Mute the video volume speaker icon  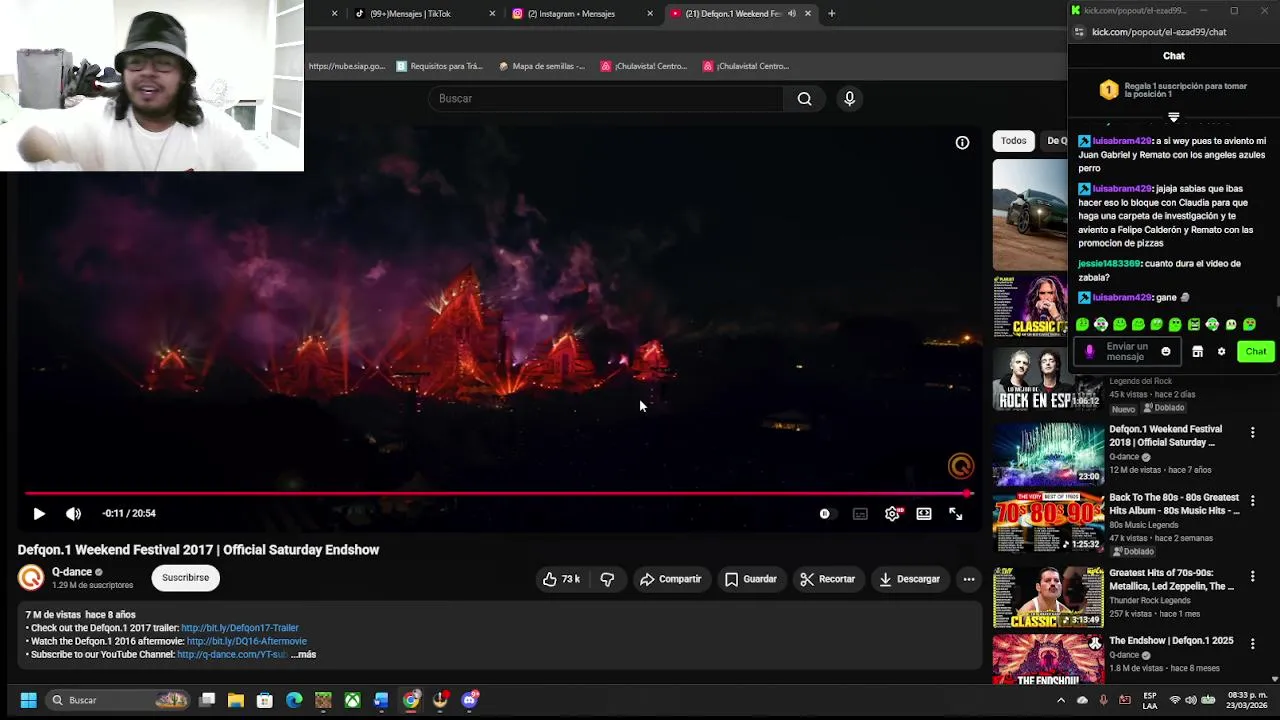73,513
